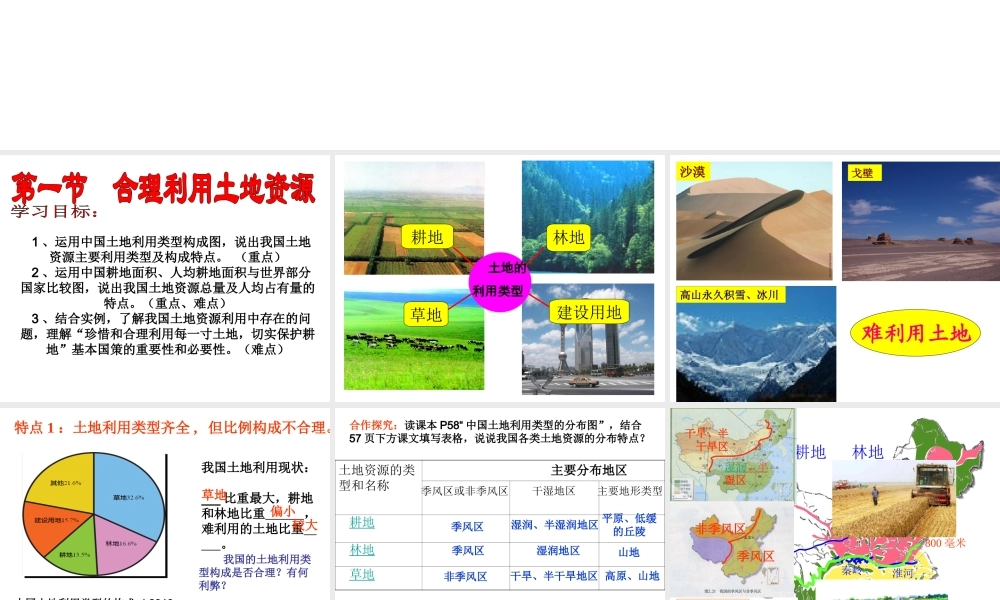Click the 秦岭 map label
This screenshot has width=1000, height=600.
[852, 571]
